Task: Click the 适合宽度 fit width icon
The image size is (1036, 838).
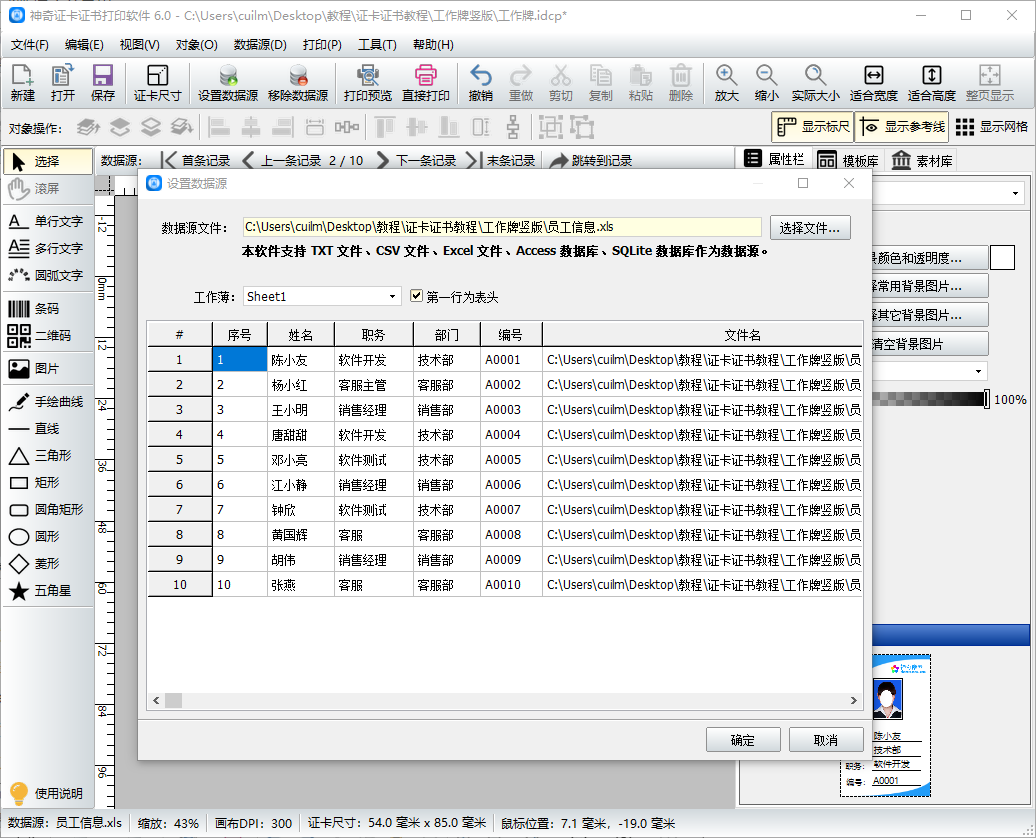Action: click(x=873, y=83)
